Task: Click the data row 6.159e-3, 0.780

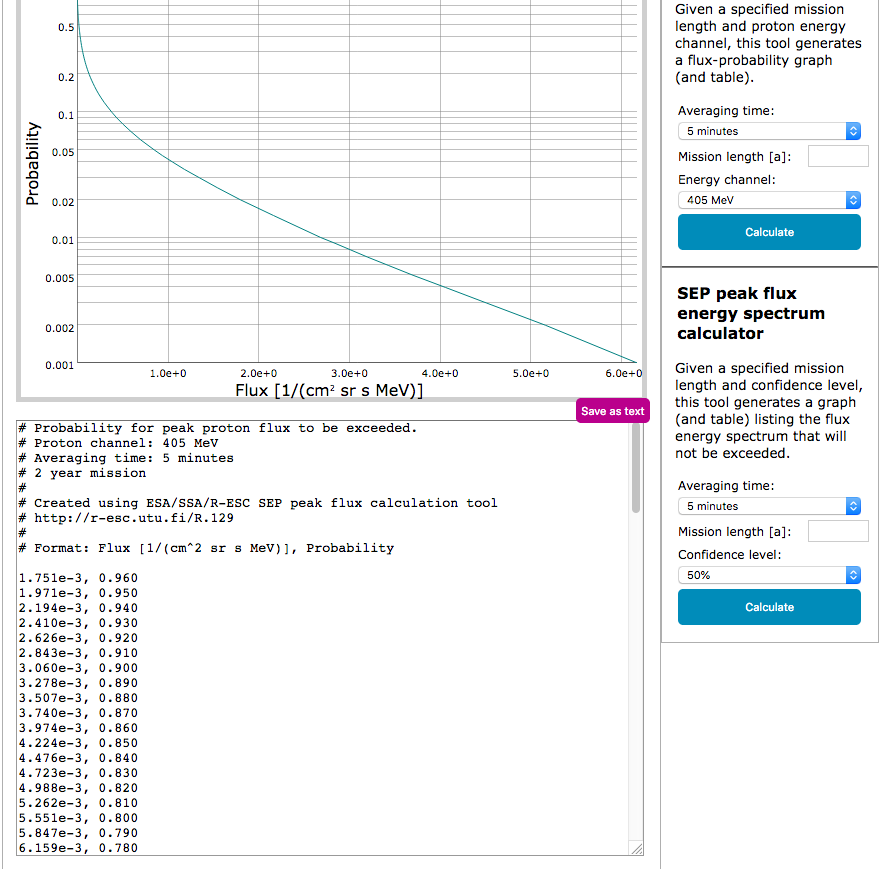Action: coord(78,848)
